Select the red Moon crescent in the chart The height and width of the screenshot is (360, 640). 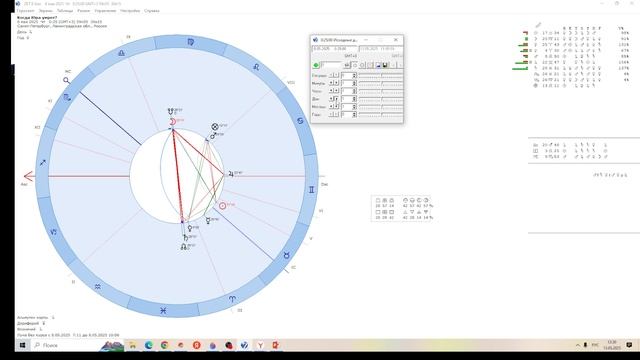173,122
